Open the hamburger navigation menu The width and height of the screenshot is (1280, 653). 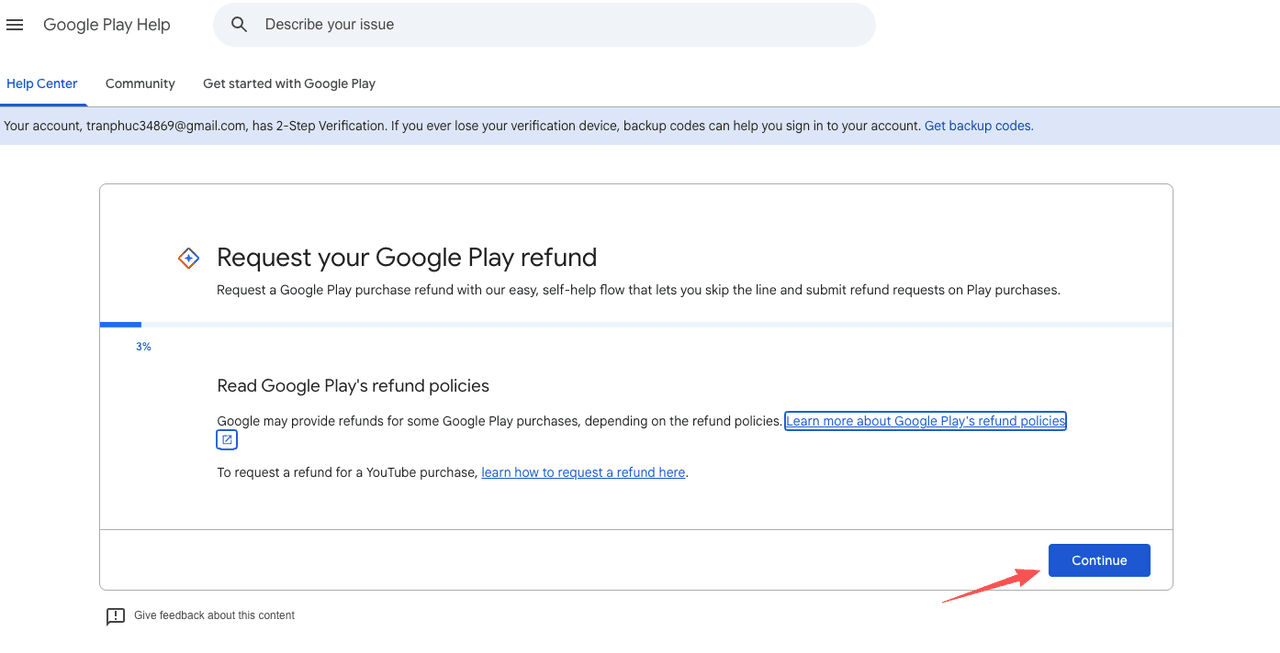14,24
